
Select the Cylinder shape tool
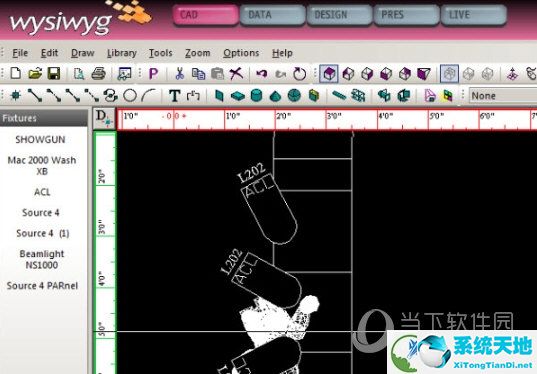pyautogui.click(x=257, y=96)
